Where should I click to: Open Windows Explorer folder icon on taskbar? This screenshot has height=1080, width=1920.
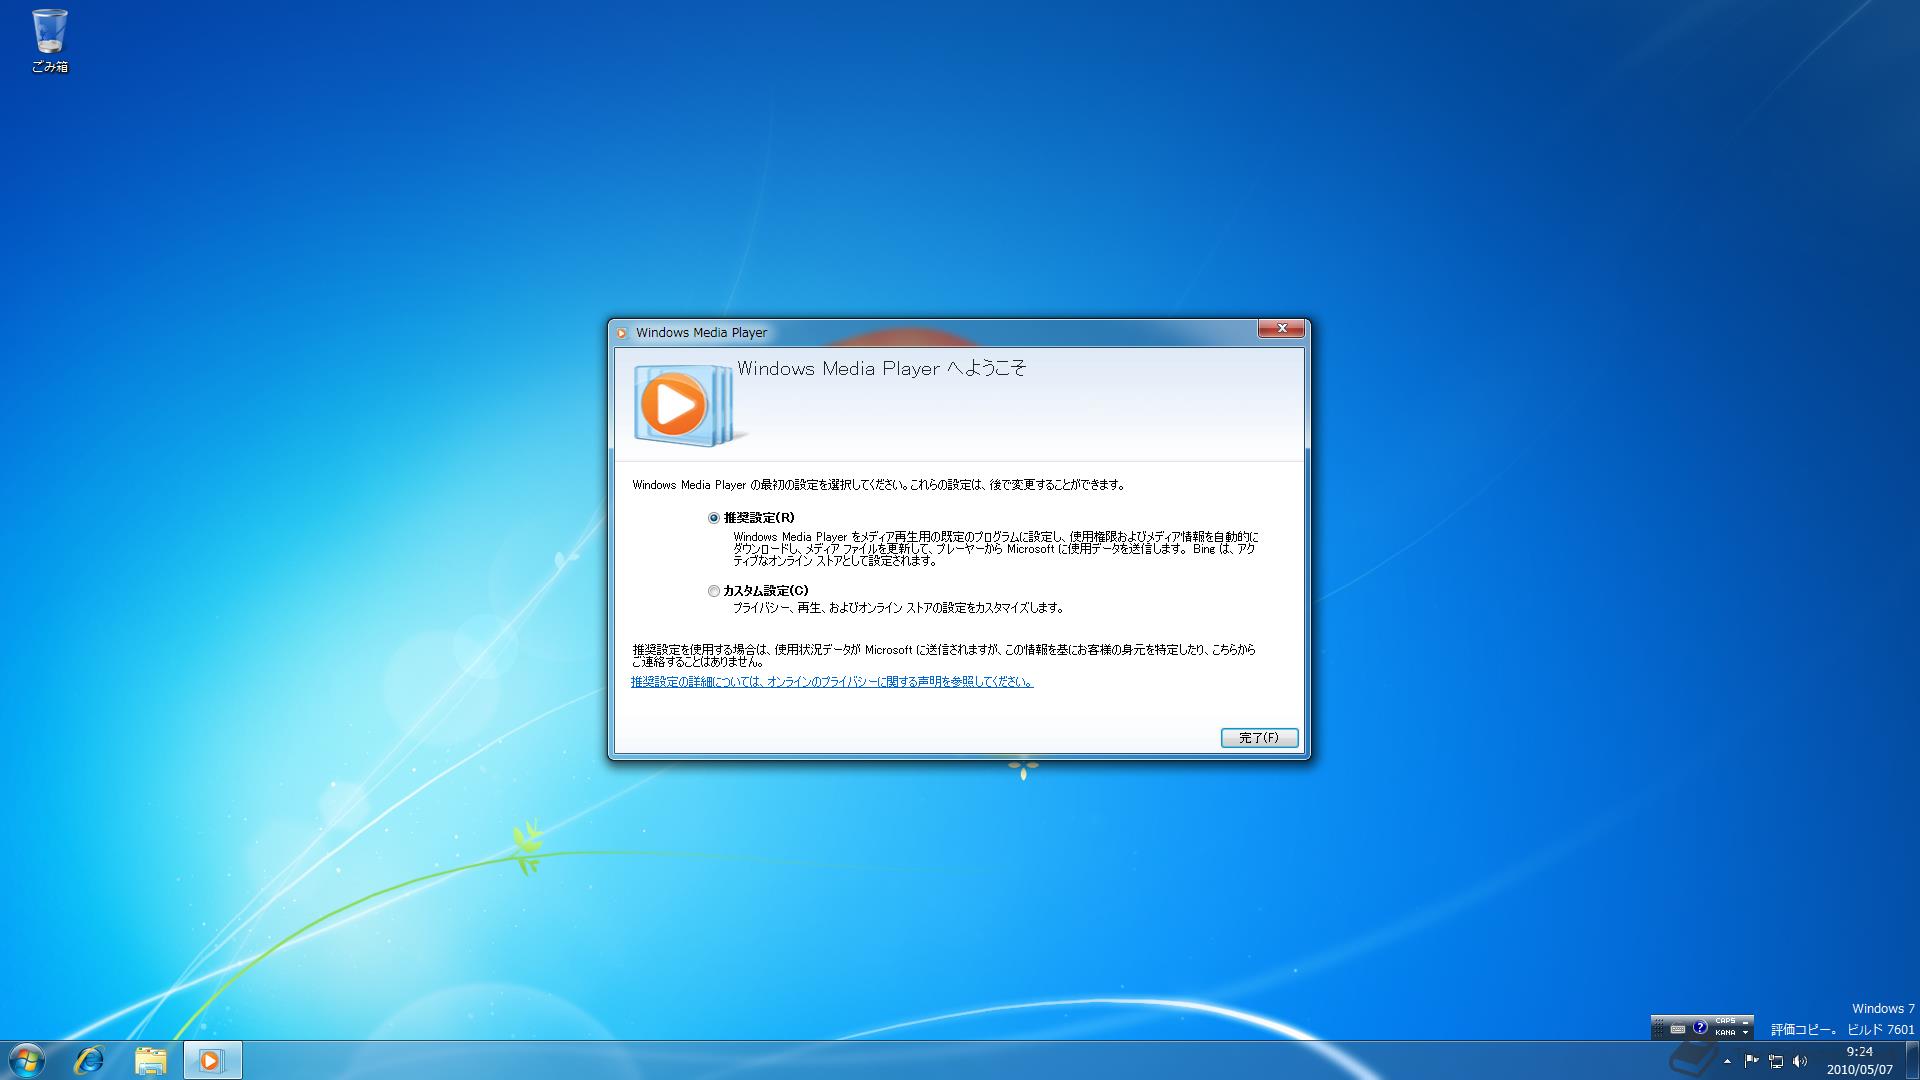point(150,1060)
